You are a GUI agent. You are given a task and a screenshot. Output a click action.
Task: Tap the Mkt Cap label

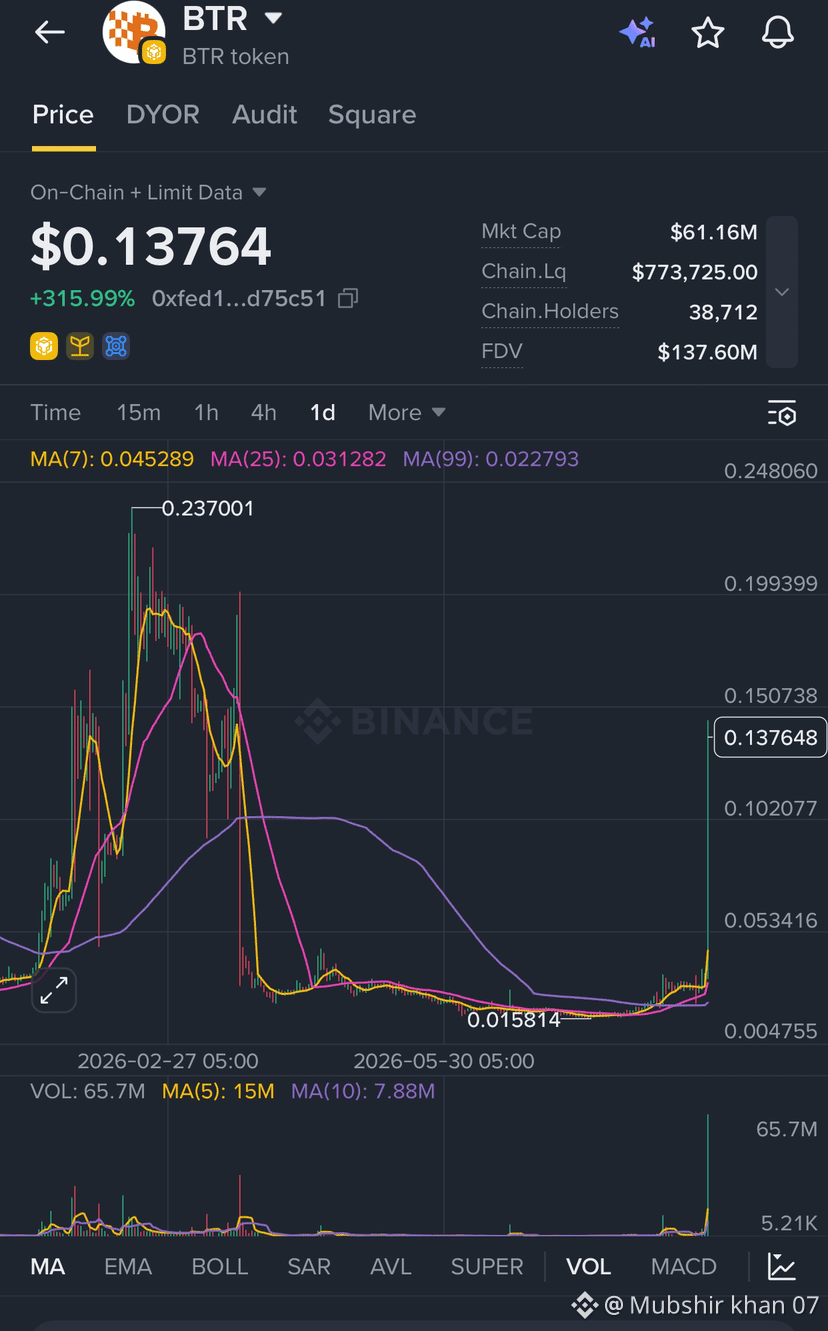[521, 232]
